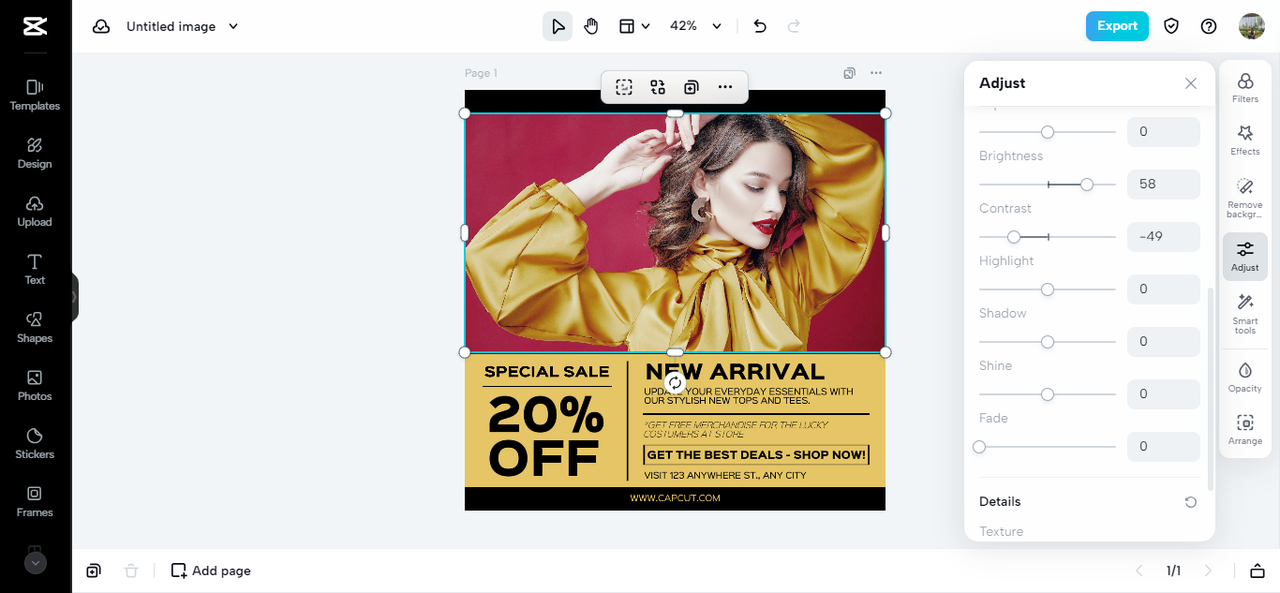Screen dimensions: 1280x593
Task: Click the Add page button
Action: click(x=211, y=571)
